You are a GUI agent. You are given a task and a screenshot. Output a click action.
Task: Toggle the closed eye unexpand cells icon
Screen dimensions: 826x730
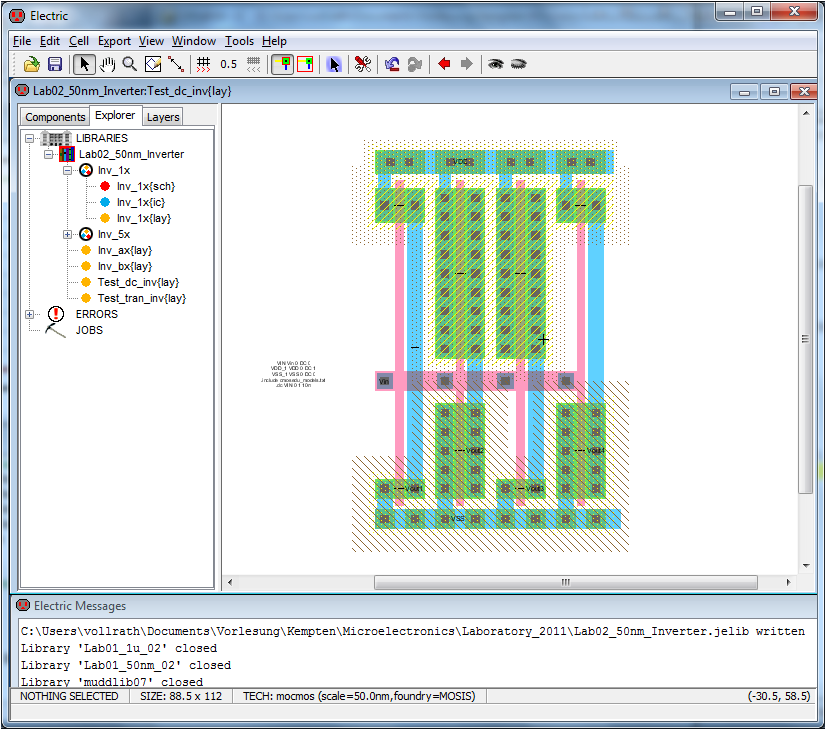(518, 64)
